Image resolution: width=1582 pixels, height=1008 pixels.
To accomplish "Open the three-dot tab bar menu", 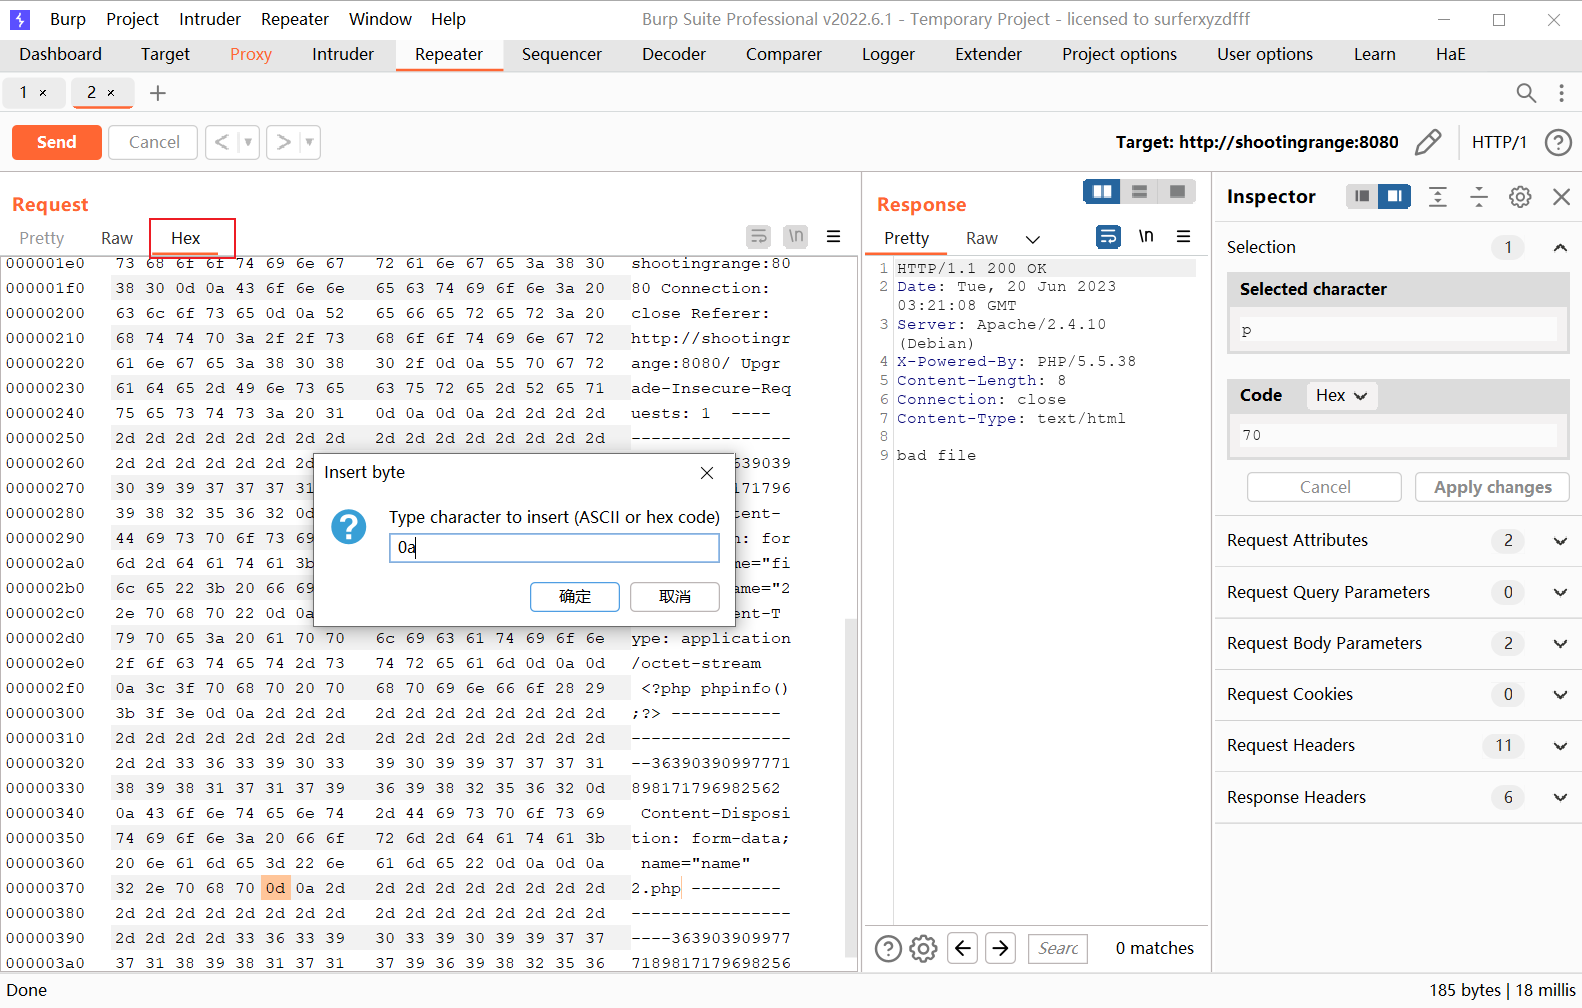I will coord(1561,93).
